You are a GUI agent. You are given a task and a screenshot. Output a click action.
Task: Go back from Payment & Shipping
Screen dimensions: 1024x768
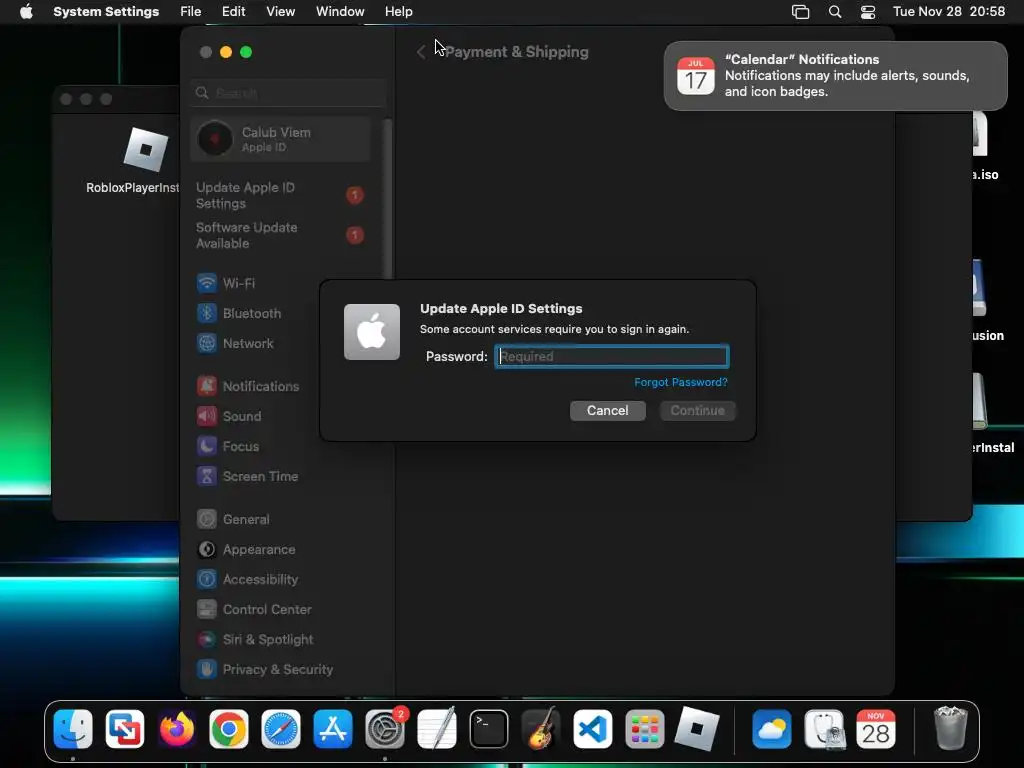click(x=421, y=52)
